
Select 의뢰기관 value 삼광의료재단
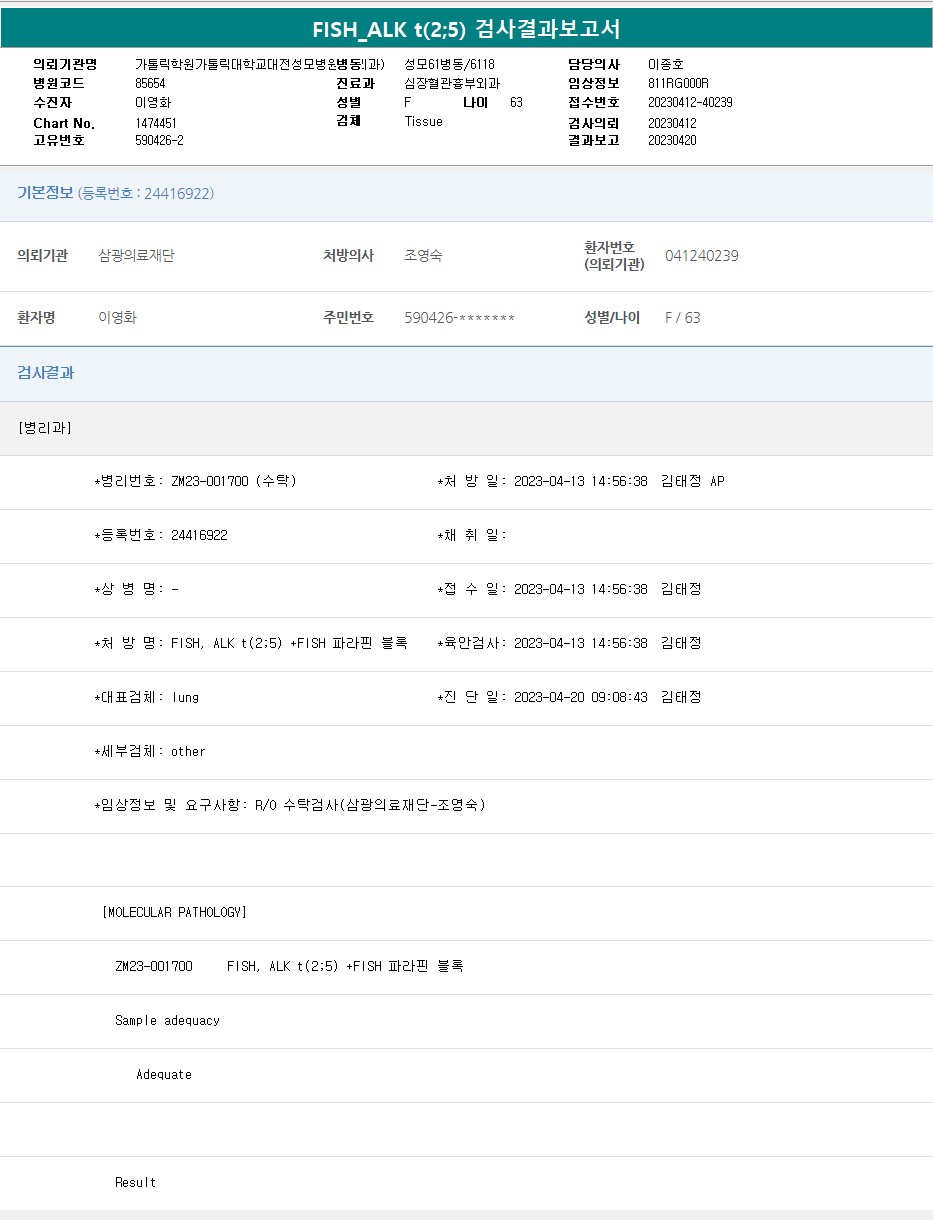point(136,256)
